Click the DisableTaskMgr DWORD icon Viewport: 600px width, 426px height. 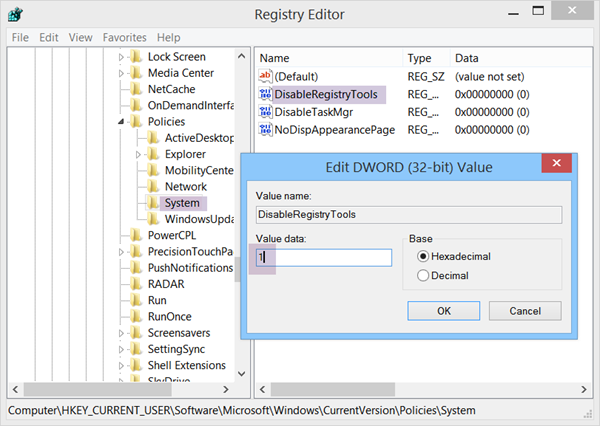point(265,112)
